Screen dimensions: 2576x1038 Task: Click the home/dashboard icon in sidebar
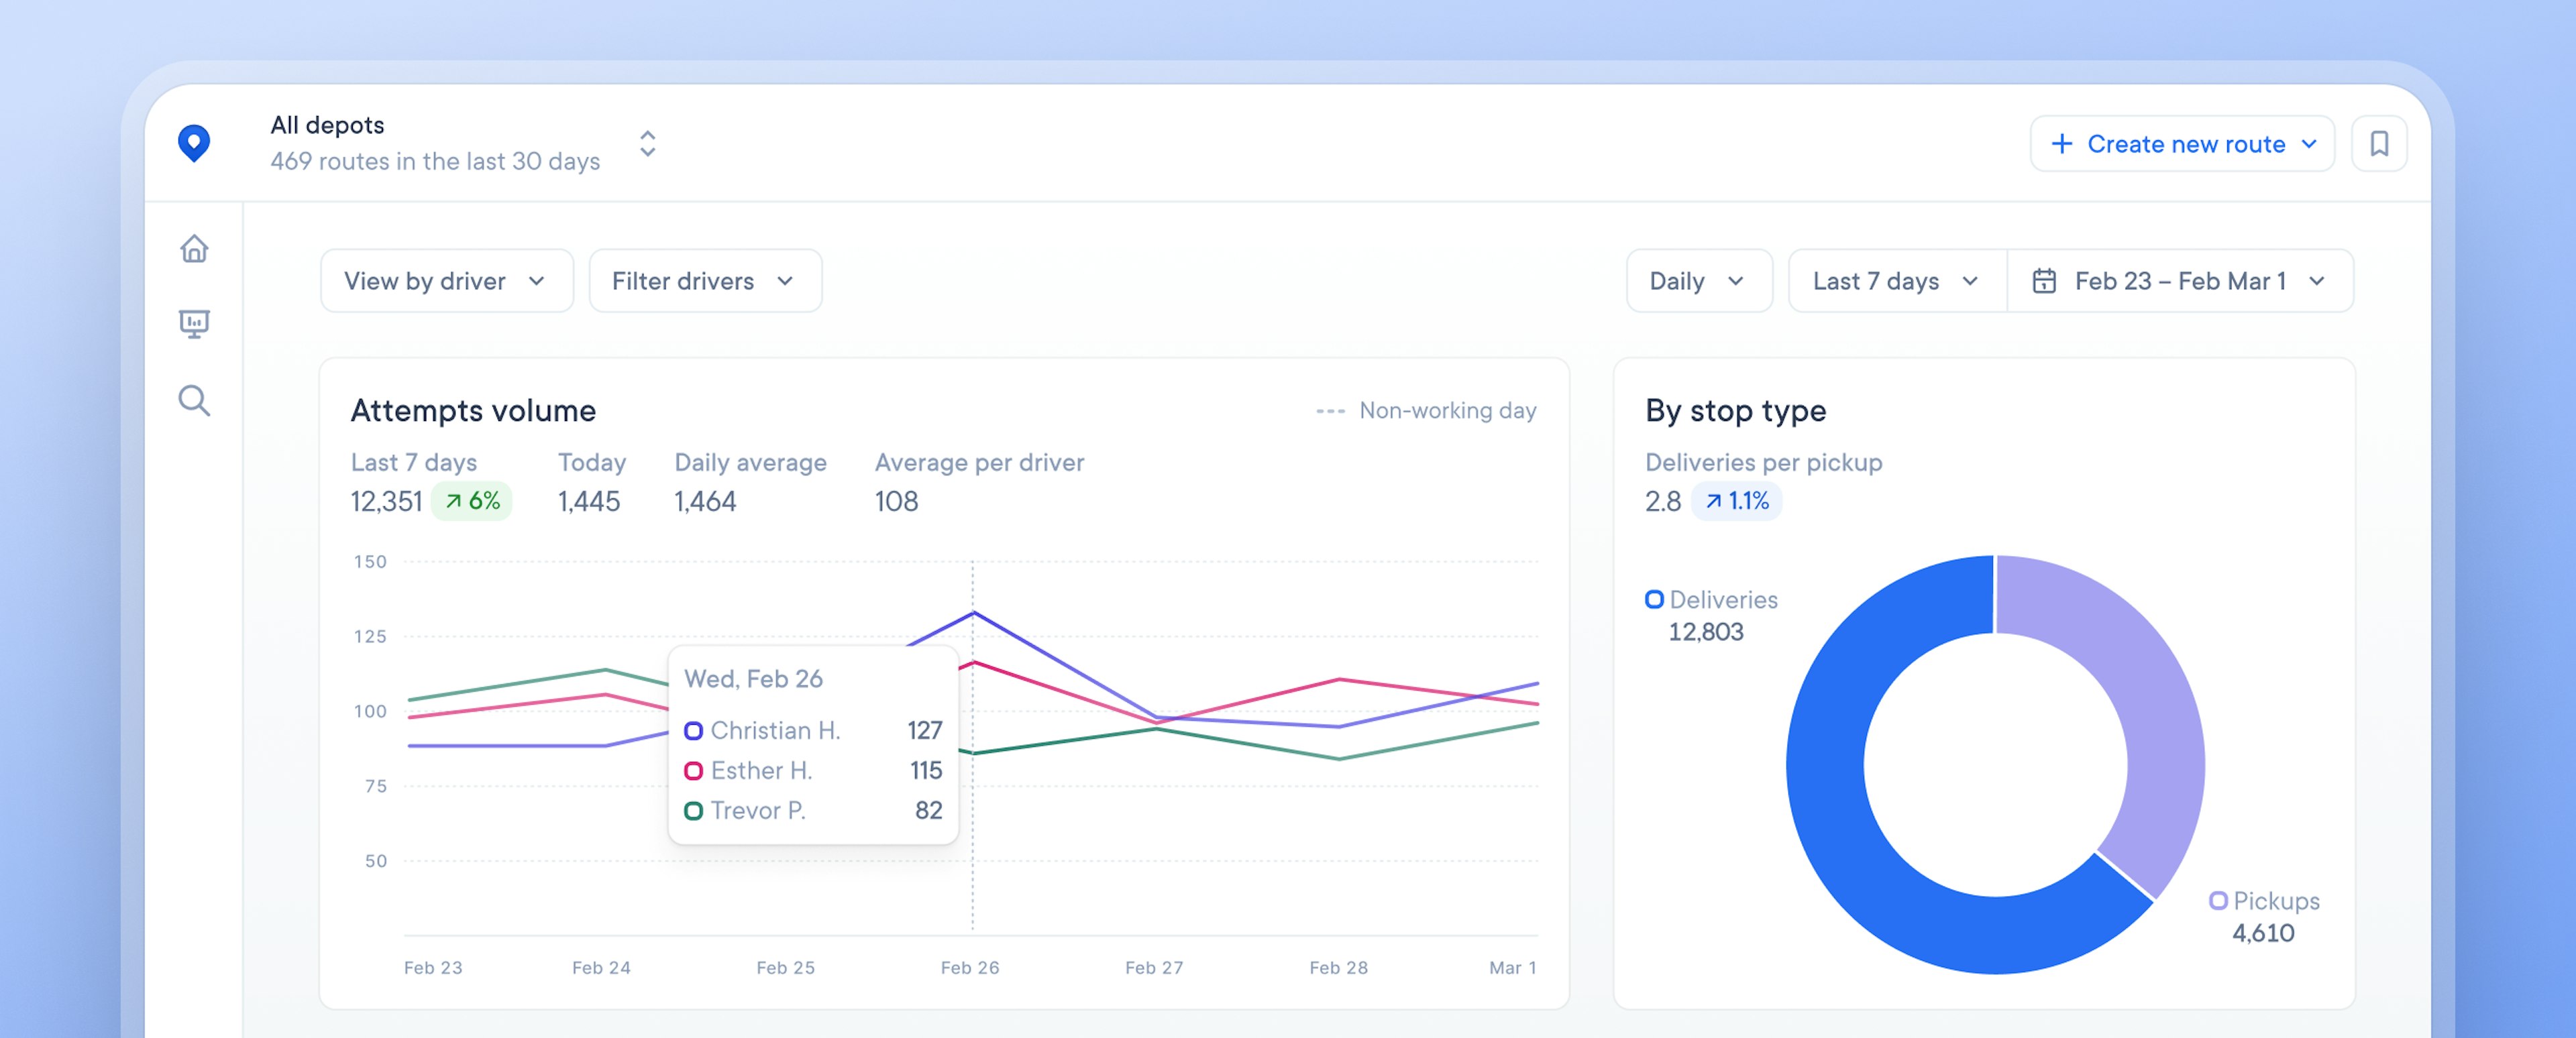[197, 249]
